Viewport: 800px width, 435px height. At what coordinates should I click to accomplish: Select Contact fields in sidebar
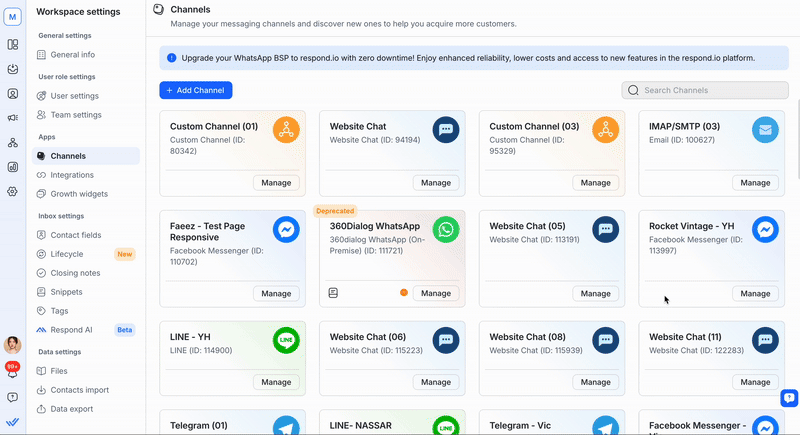click(x=75, y=235)
